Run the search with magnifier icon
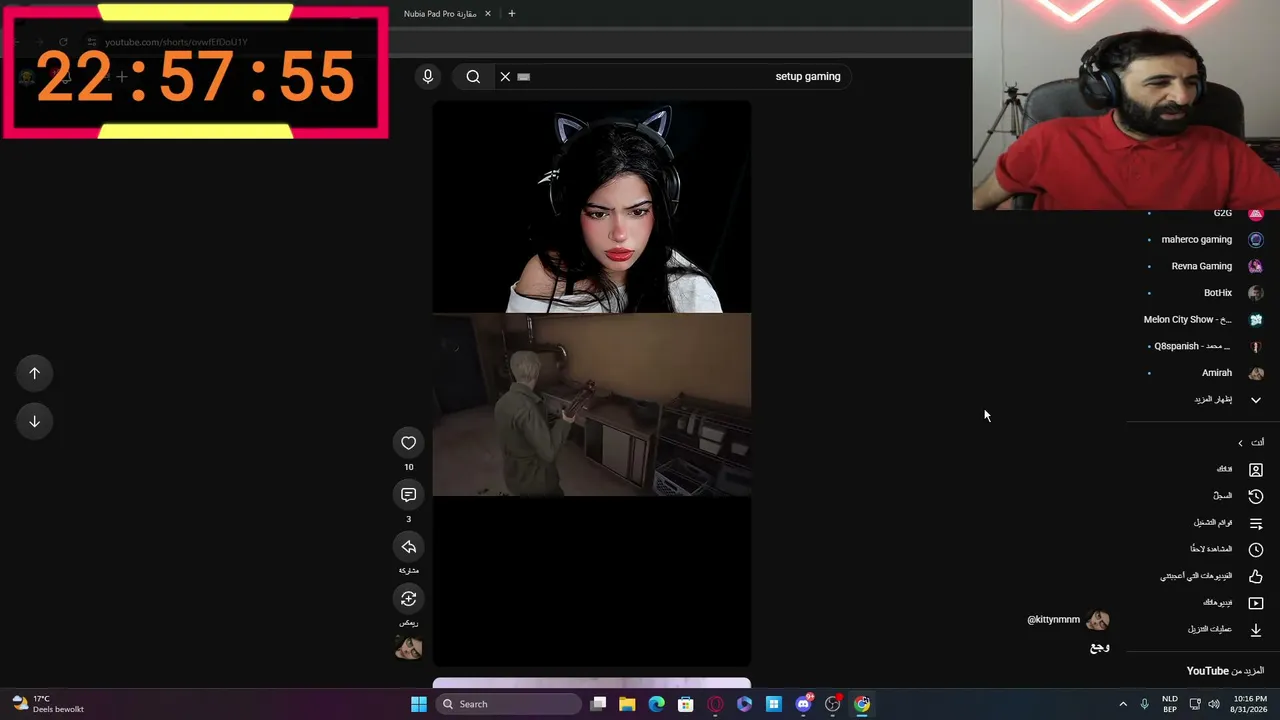The image size is (1280, 720). click(473, 76)
